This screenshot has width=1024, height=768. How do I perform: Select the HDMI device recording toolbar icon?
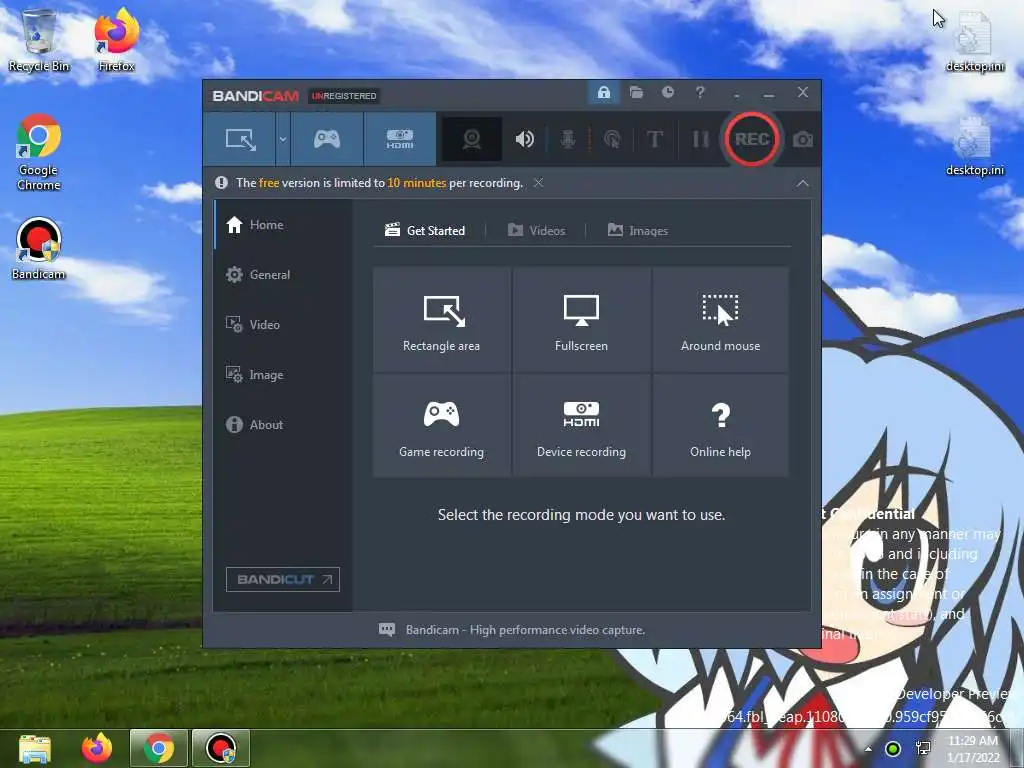tap(400, 139)
